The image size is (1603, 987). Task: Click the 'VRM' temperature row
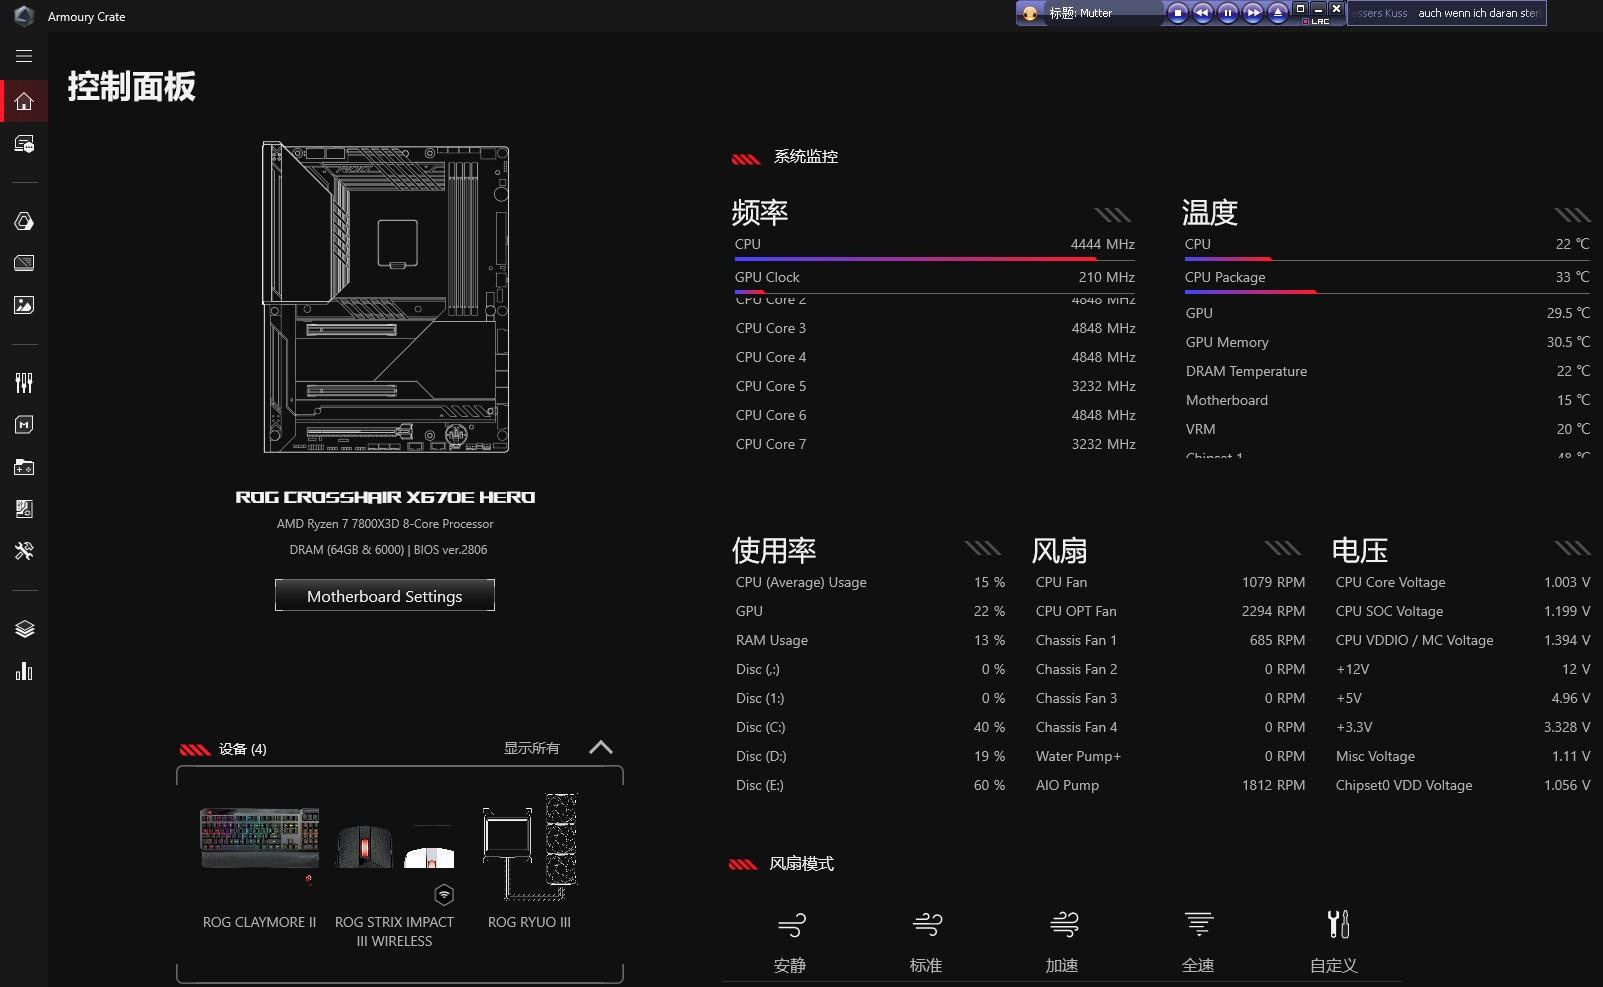pyautogui.click(x=1387, y=429)
